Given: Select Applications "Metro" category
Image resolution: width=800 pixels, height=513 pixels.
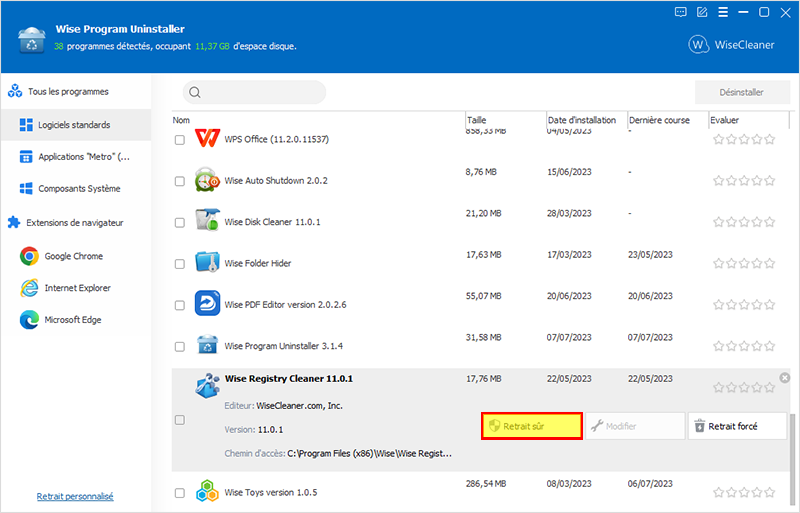Looking at the screenshot, I should click(76, 157).
